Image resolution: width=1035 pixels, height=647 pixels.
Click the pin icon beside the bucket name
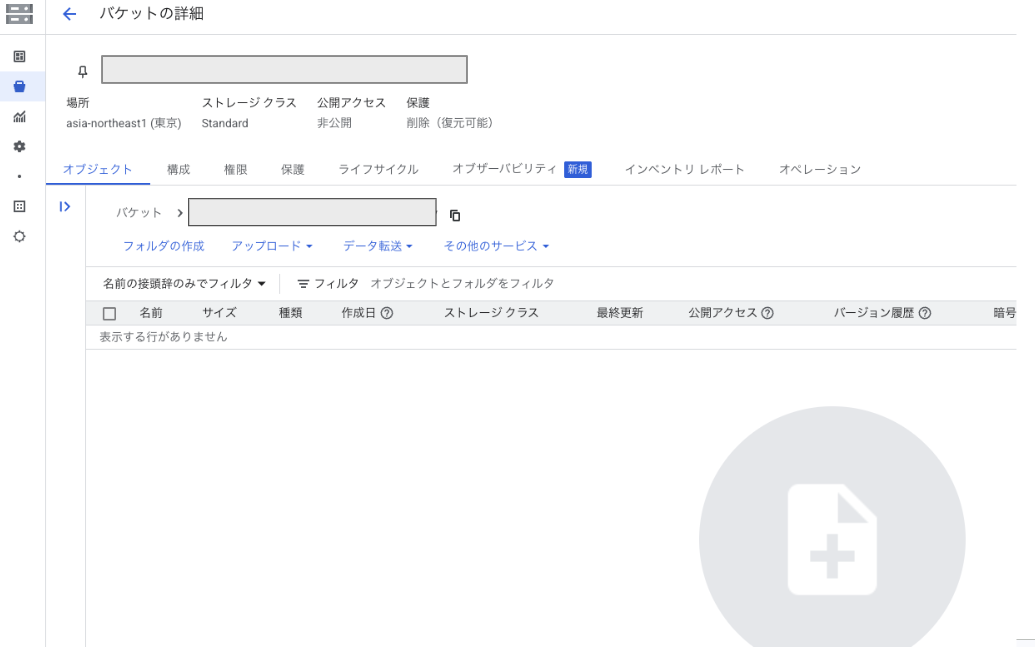pos(83,71)
